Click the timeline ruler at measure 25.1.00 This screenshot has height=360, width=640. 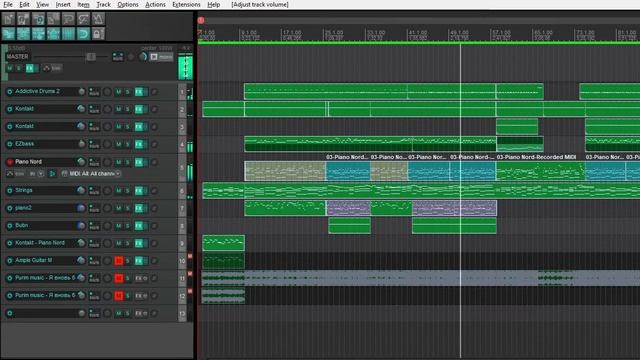pyautogui.click(x=333, y=34)
